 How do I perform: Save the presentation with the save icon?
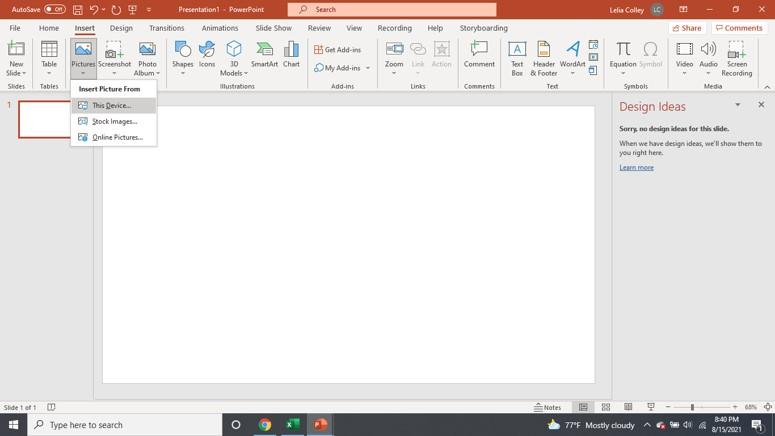click(x=78, y=9)
